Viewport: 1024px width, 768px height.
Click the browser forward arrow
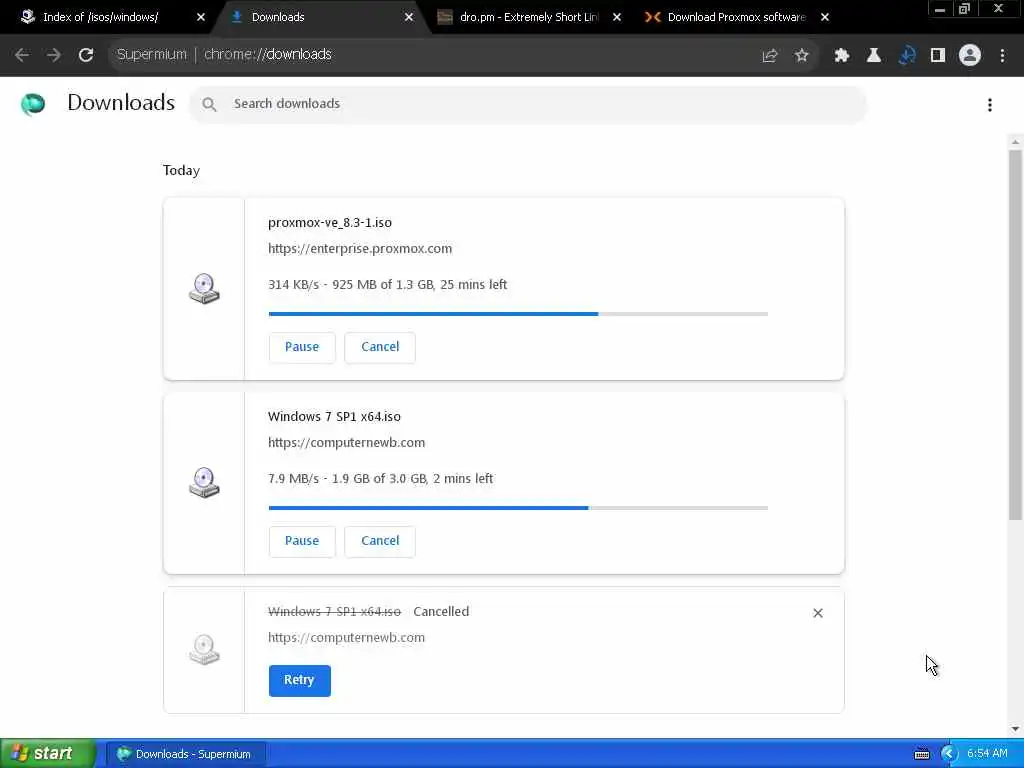(x=54, y=55)
